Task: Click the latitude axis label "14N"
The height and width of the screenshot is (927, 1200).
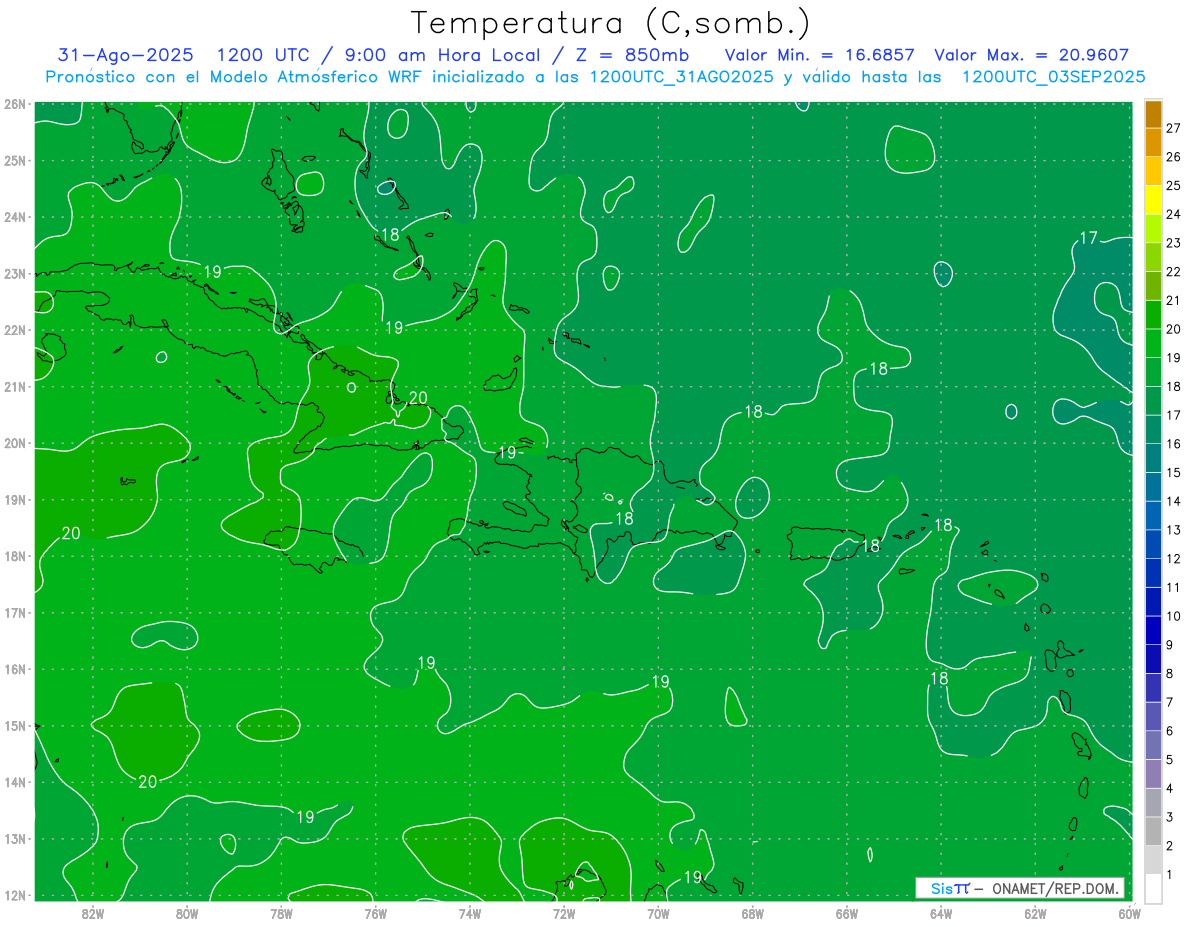Action: pyautogui.click(x=14, y=782)
